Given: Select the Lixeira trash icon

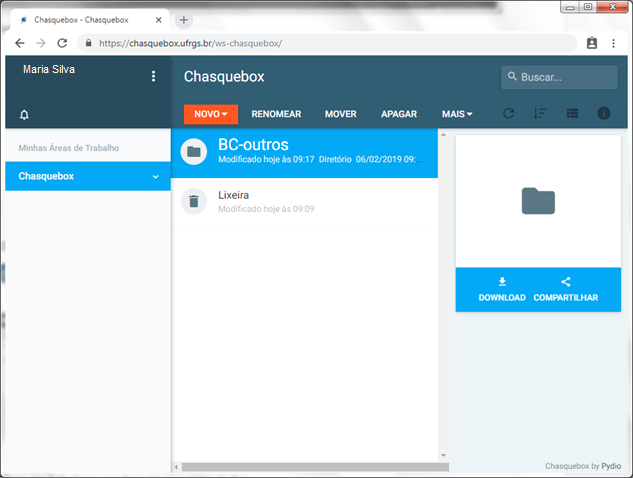Looking at the screenshot, I should (x=194, y=201).
